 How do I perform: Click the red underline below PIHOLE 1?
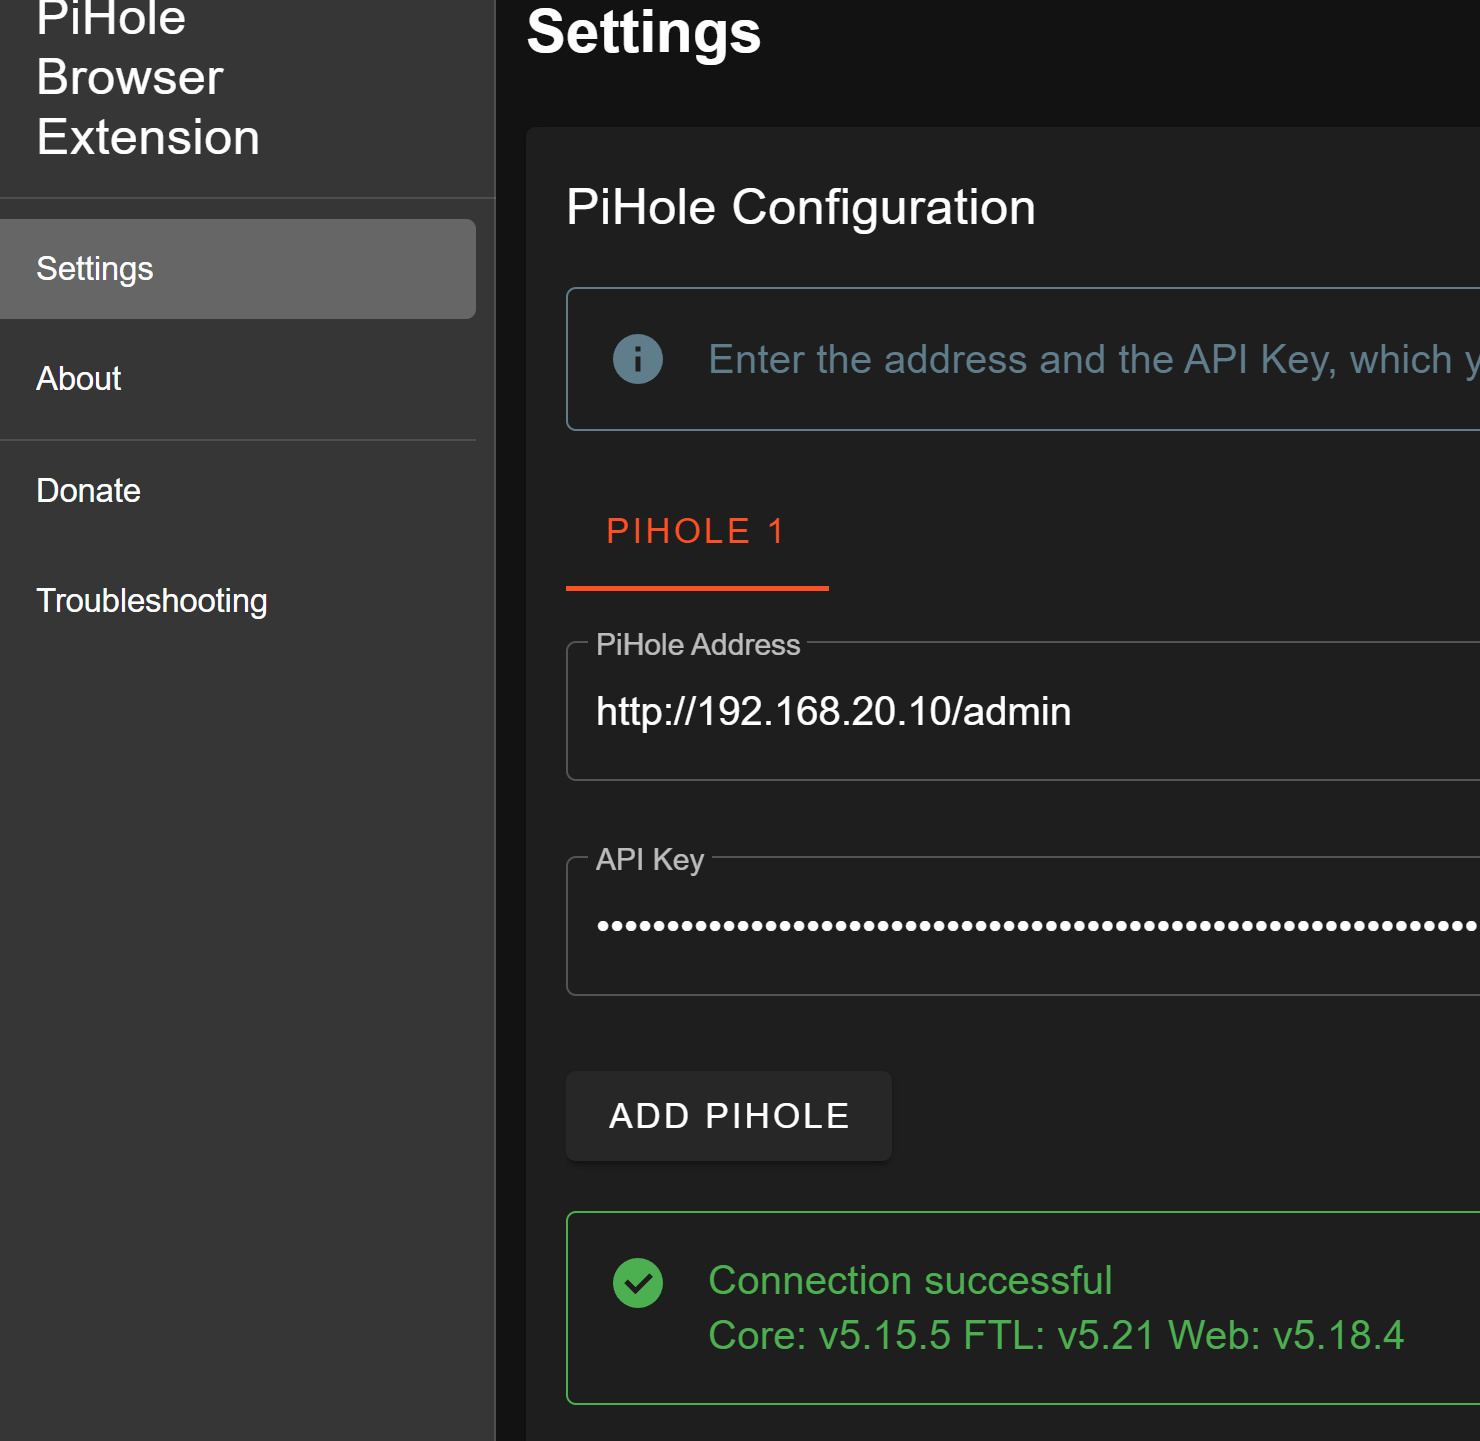tap(697, 588)
